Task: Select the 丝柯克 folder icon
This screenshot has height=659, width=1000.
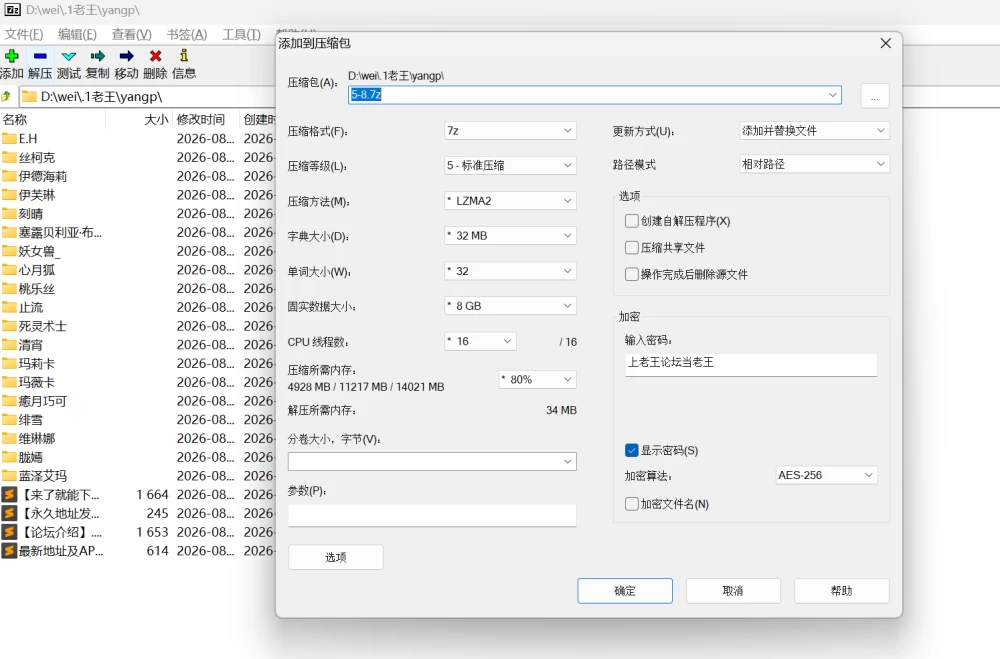Action: pyautogui.click(x=9, y=157)
